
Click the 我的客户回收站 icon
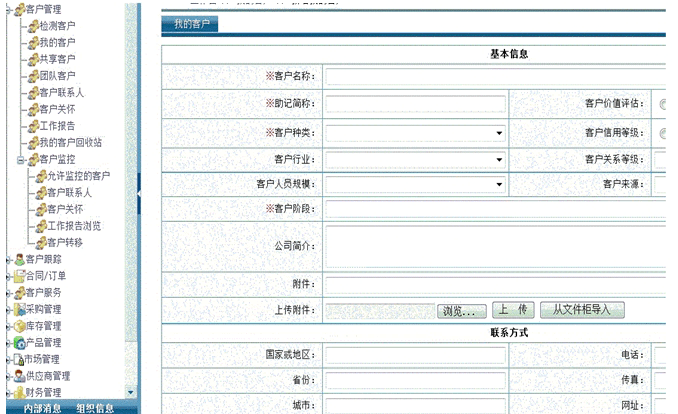[33, 142]
